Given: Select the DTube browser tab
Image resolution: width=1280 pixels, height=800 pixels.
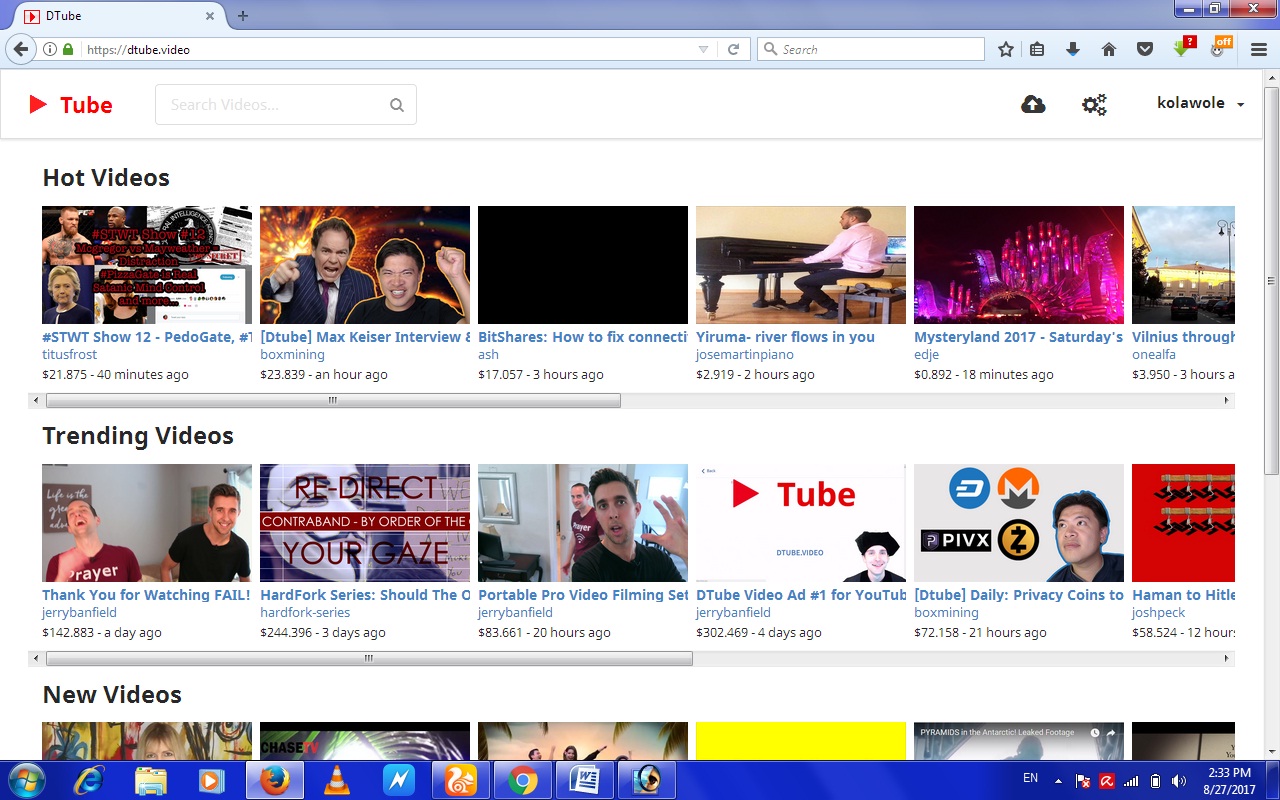Looking at the screenshot, I should [120, 16].
